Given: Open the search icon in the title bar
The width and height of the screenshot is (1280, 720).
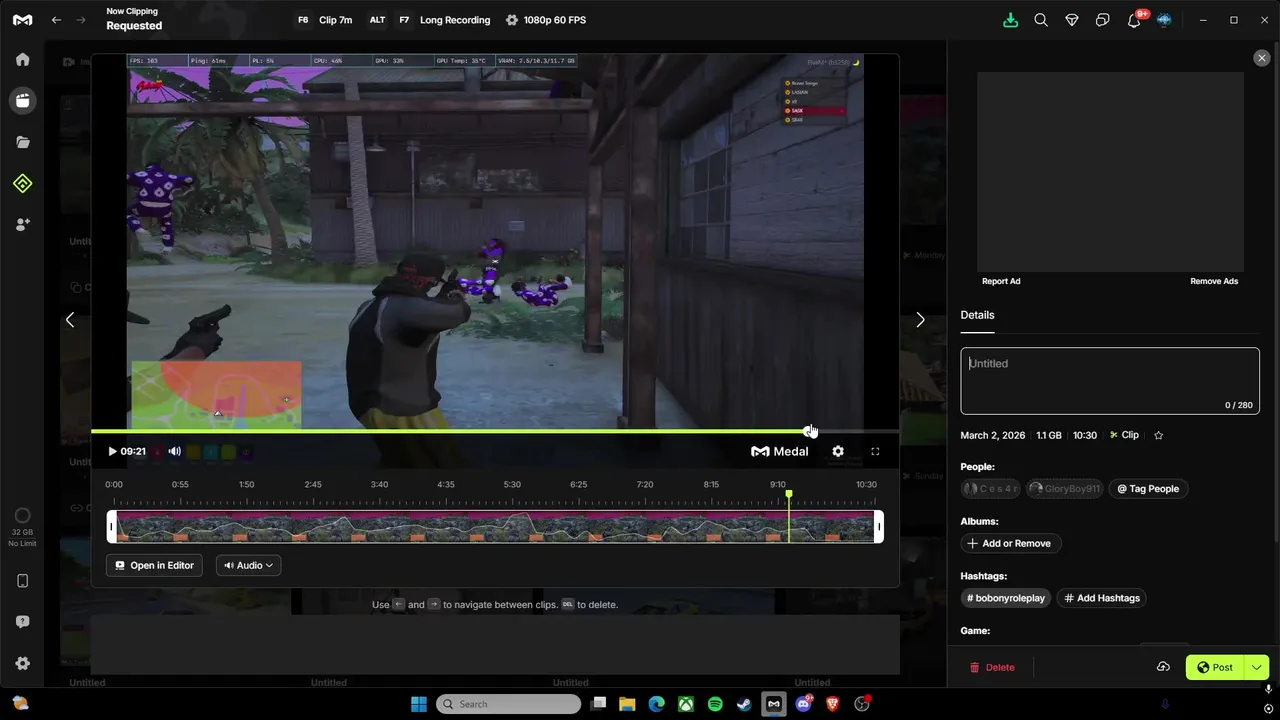Looking at the screenshot, I should (x=1041, y=20).
